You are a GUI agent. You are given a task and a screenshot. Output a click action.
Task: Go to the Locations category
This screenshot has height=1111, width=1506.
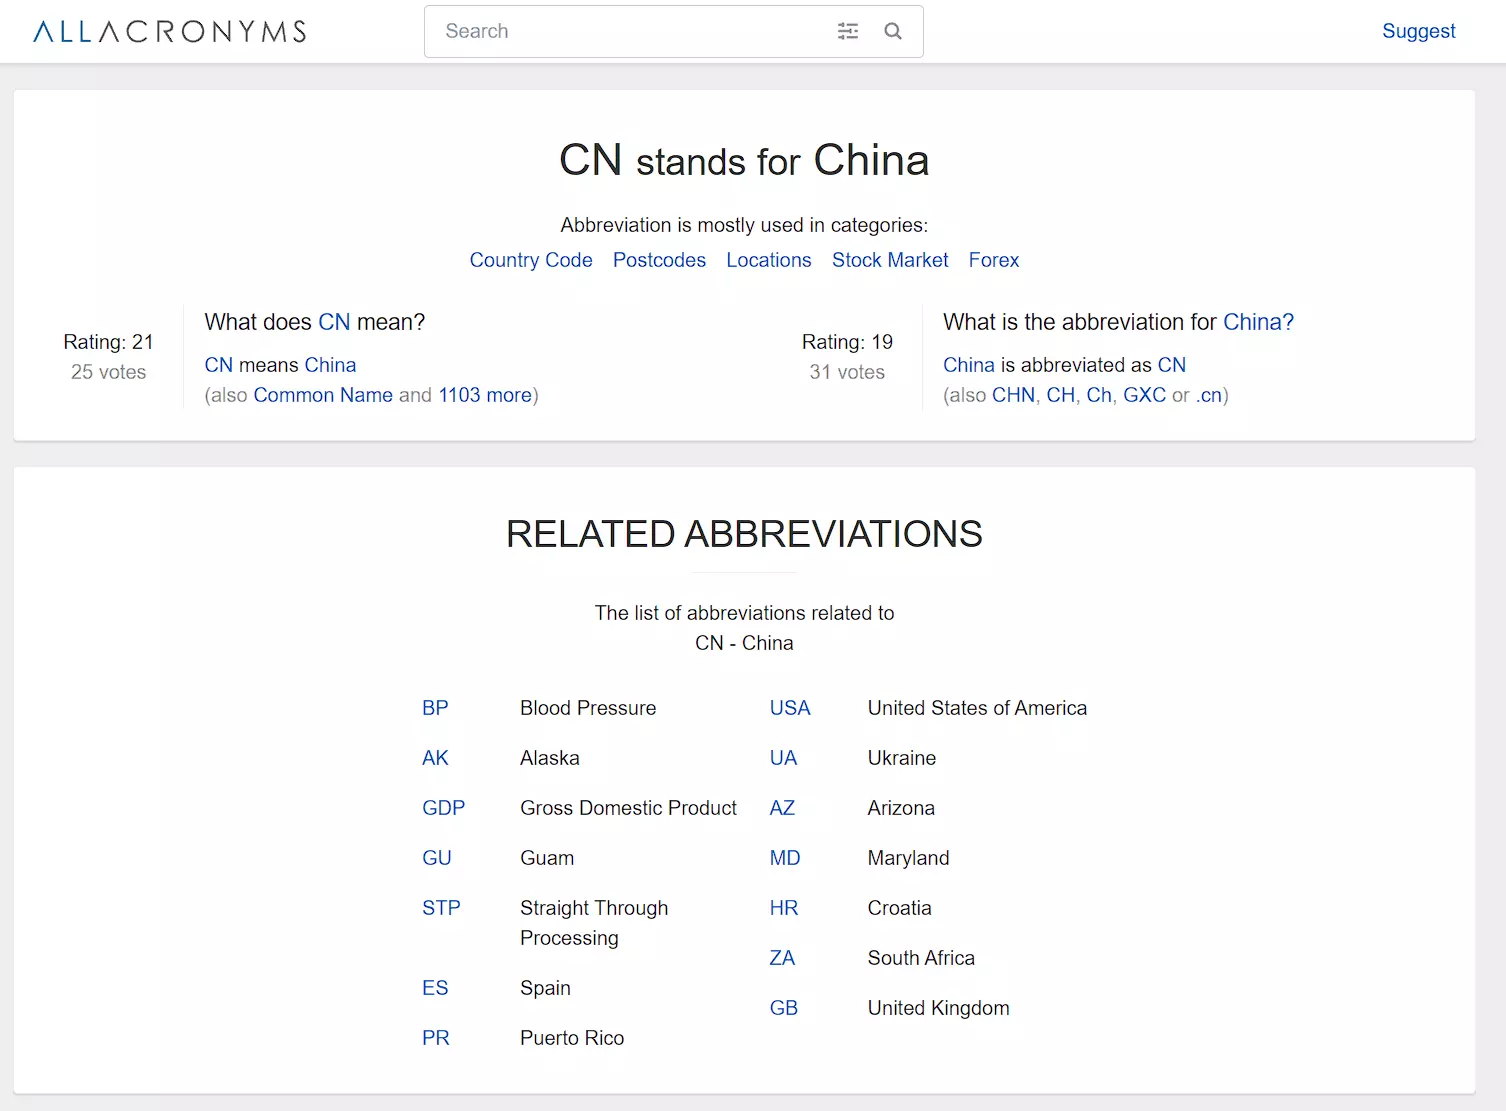tap(768, 260)
